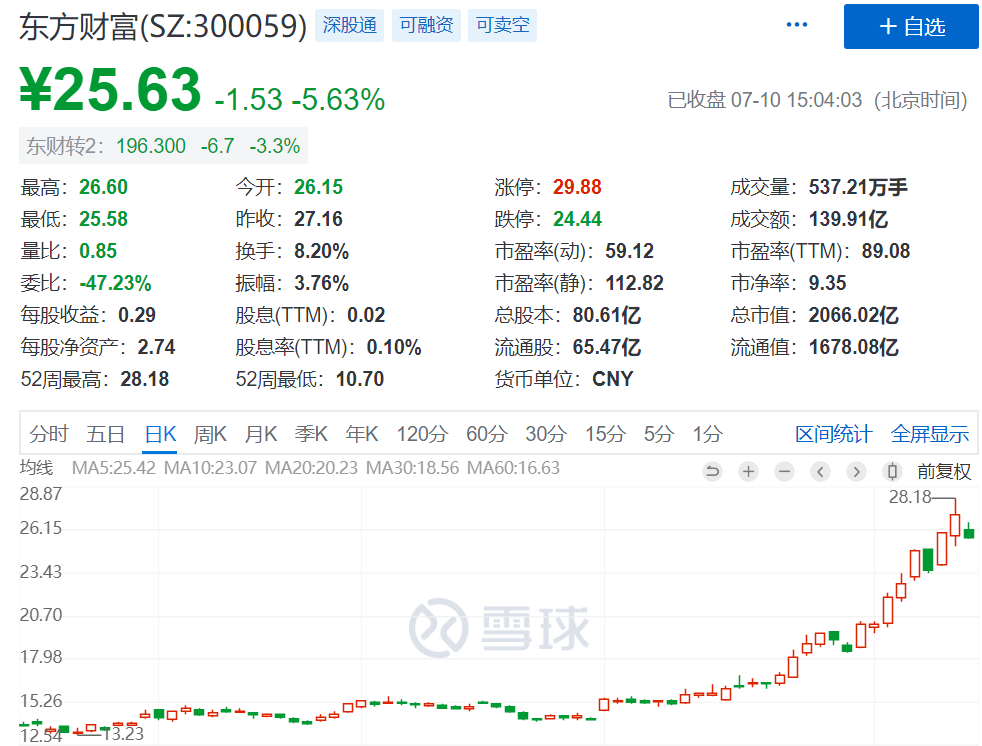Click the MA10:23.07 indicator label
982x746 pixels.
tap(210, 468)
